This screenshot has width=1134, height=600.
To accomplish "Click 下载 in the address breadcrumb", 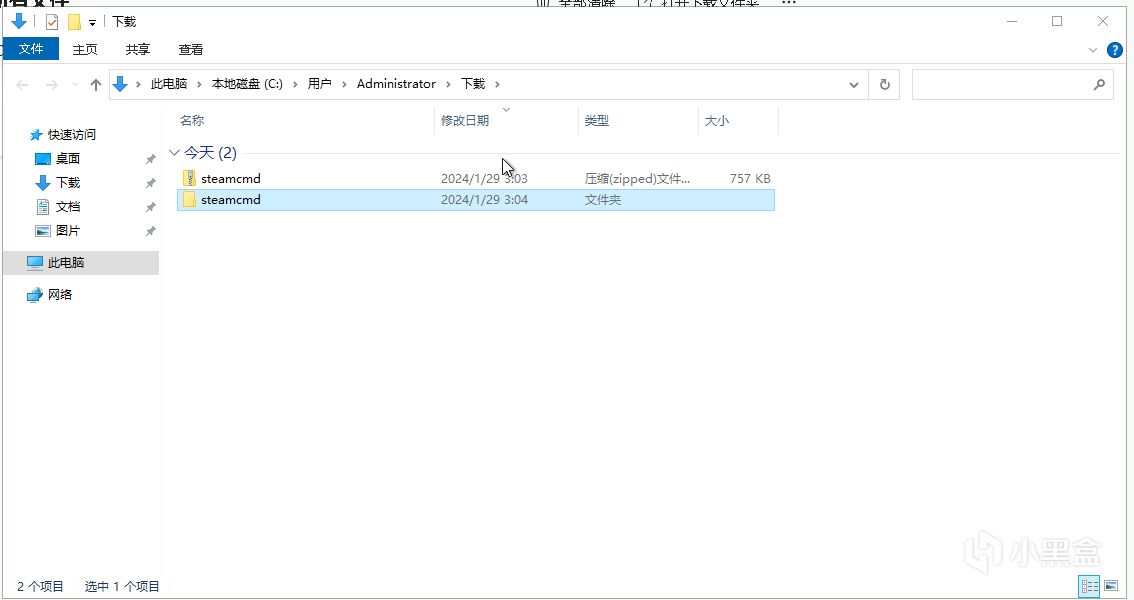I will (473, 84).
